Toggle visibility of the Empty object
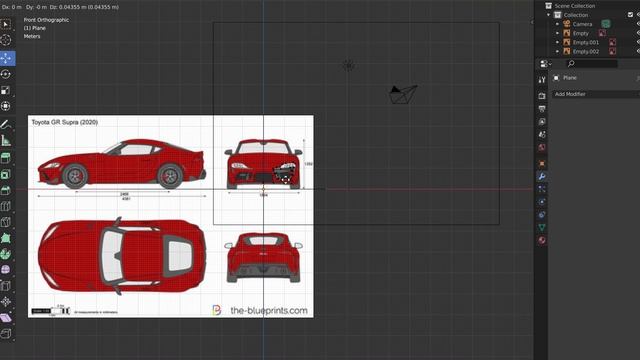640x360 pixels. click(x=638, y=33)
